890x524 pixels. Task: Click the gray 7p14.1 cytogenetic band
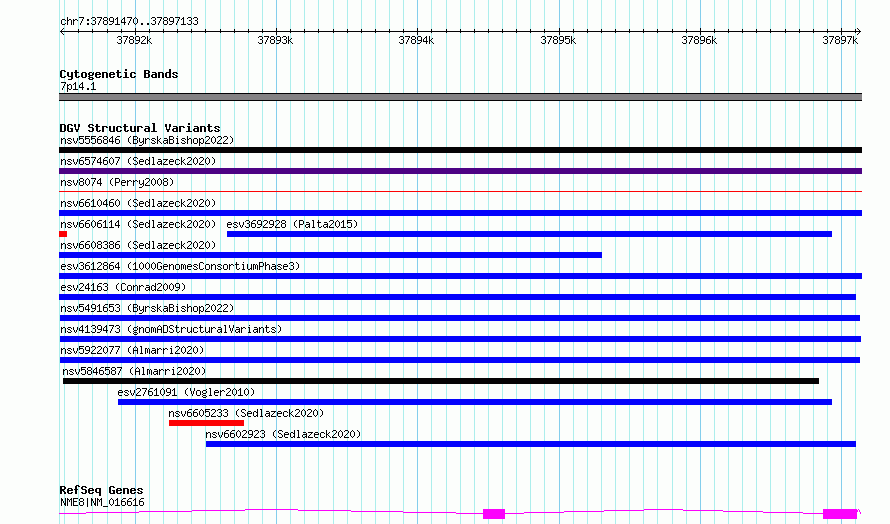460,97
